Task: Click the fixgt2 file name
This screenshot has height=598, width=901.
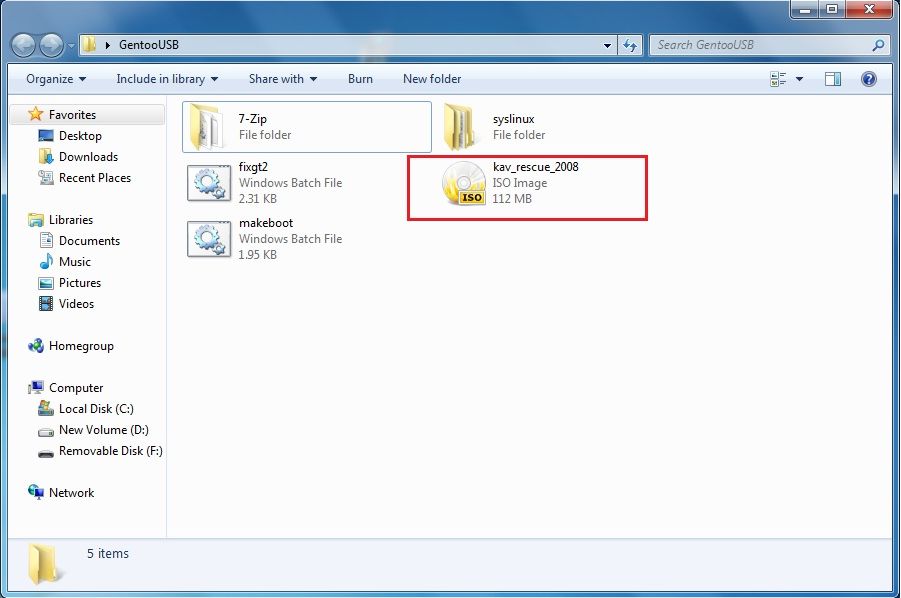Action: [253, 167]
